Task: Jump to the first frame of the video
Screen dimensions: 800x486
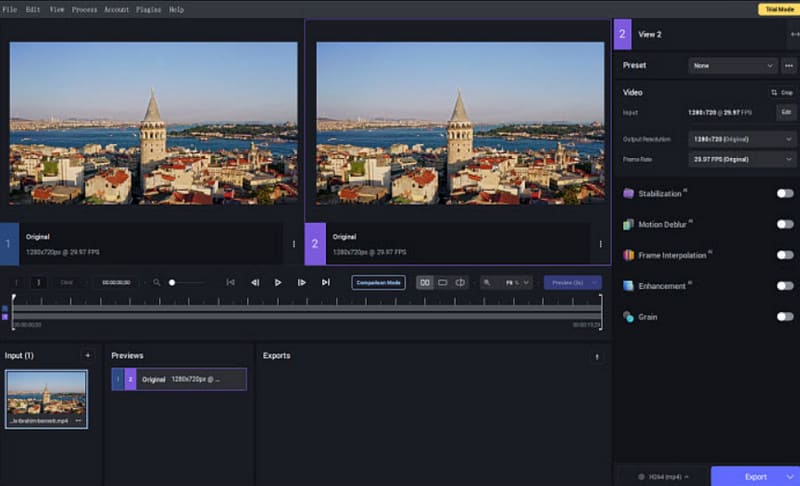Action: [231, 283]
